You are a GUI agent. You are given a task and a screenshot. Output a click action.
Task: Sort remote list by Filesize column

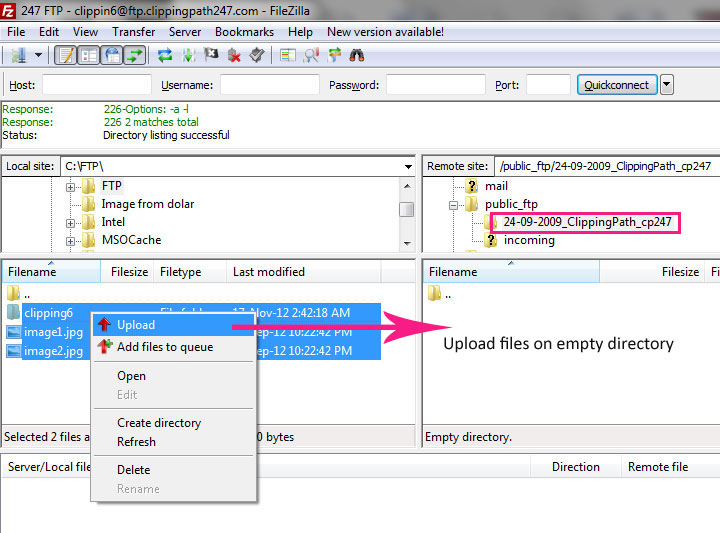coord(651,272)
